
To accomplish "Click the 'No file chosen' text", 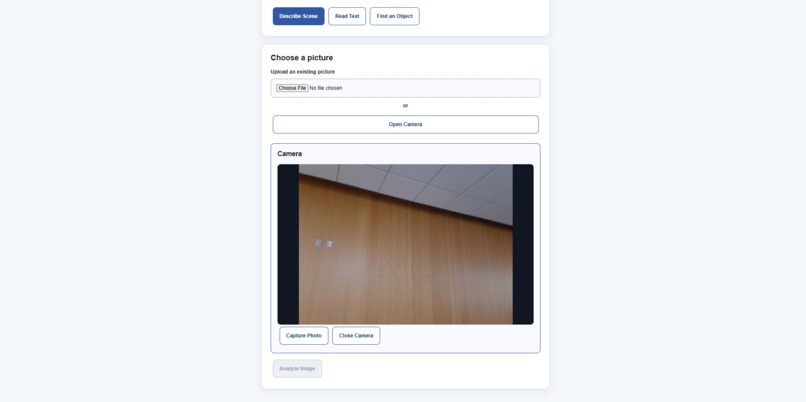I will [x=326, y=88].
